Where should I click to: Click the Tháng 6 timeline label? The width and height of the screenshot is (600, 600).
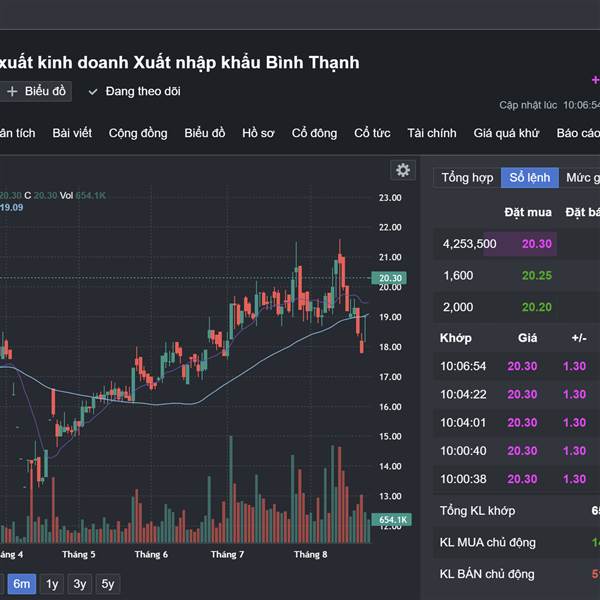[151, 554]
